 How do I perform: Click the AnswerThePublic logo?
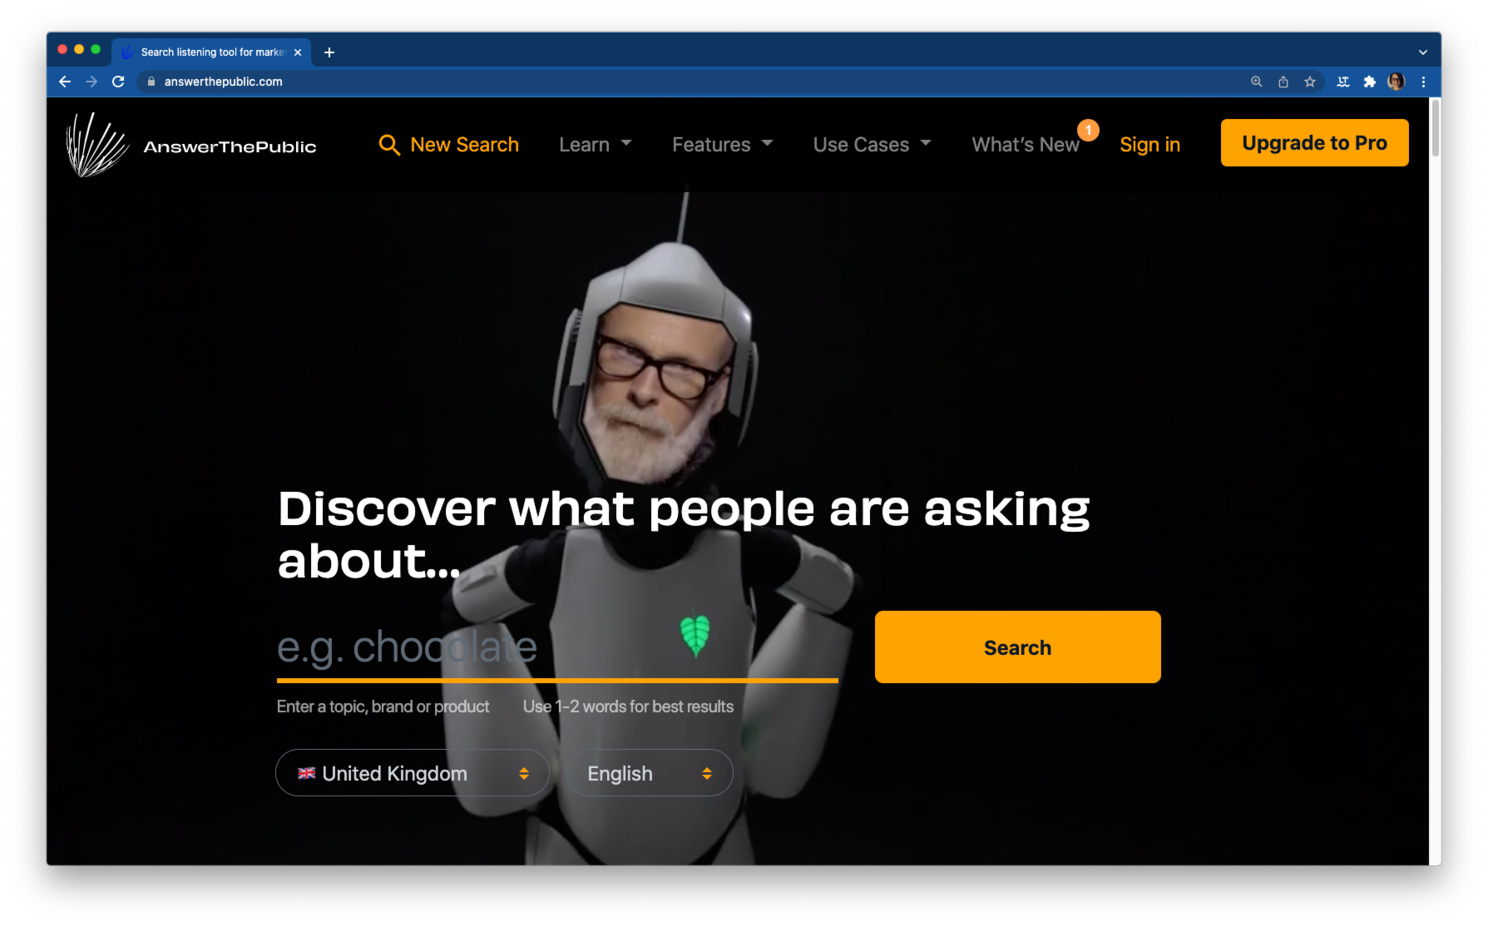pyautogui.click(x=191, y=145)
